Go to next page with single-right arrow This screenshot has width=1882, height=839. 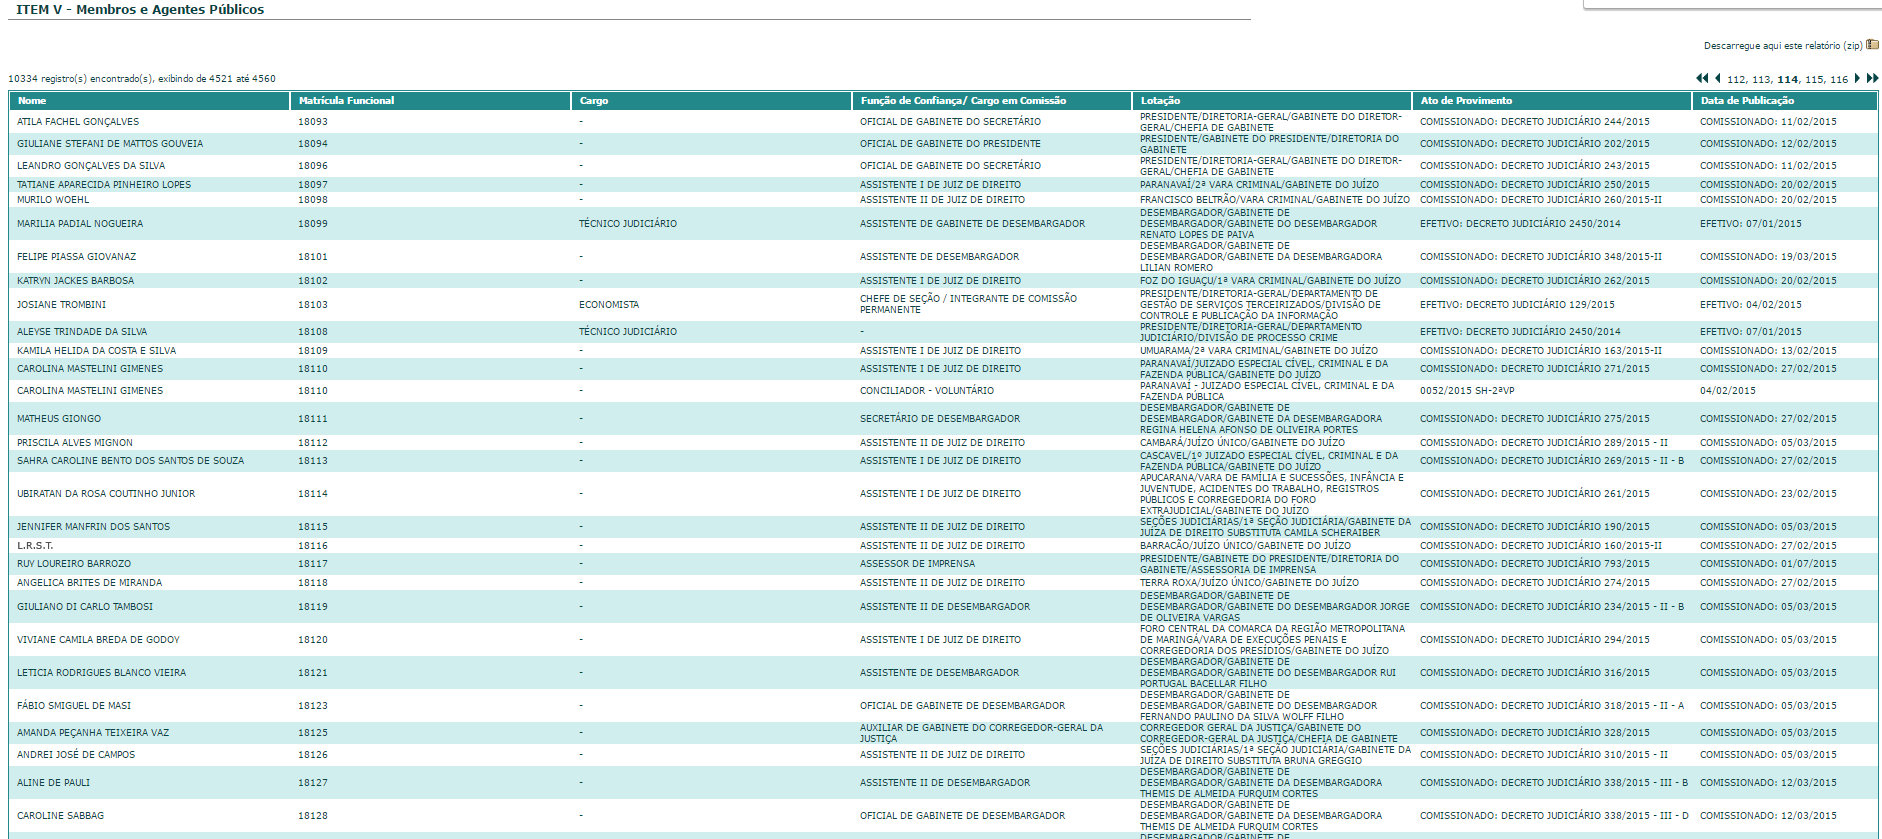pyautogui.click(x=1858, y=78)
